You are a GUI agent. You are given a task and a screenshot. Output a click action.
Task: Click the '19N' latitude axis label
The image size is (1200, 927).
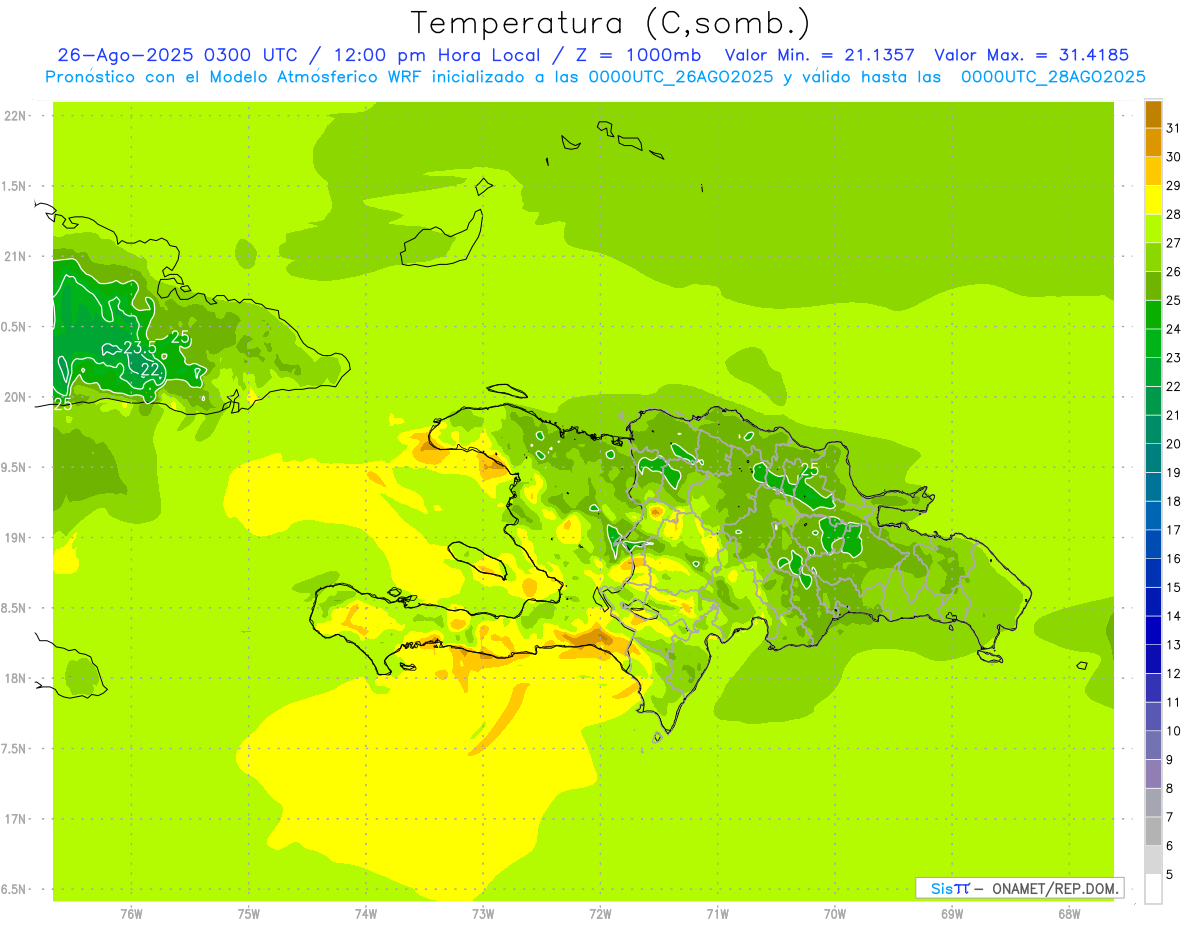[x=15, y=538]
